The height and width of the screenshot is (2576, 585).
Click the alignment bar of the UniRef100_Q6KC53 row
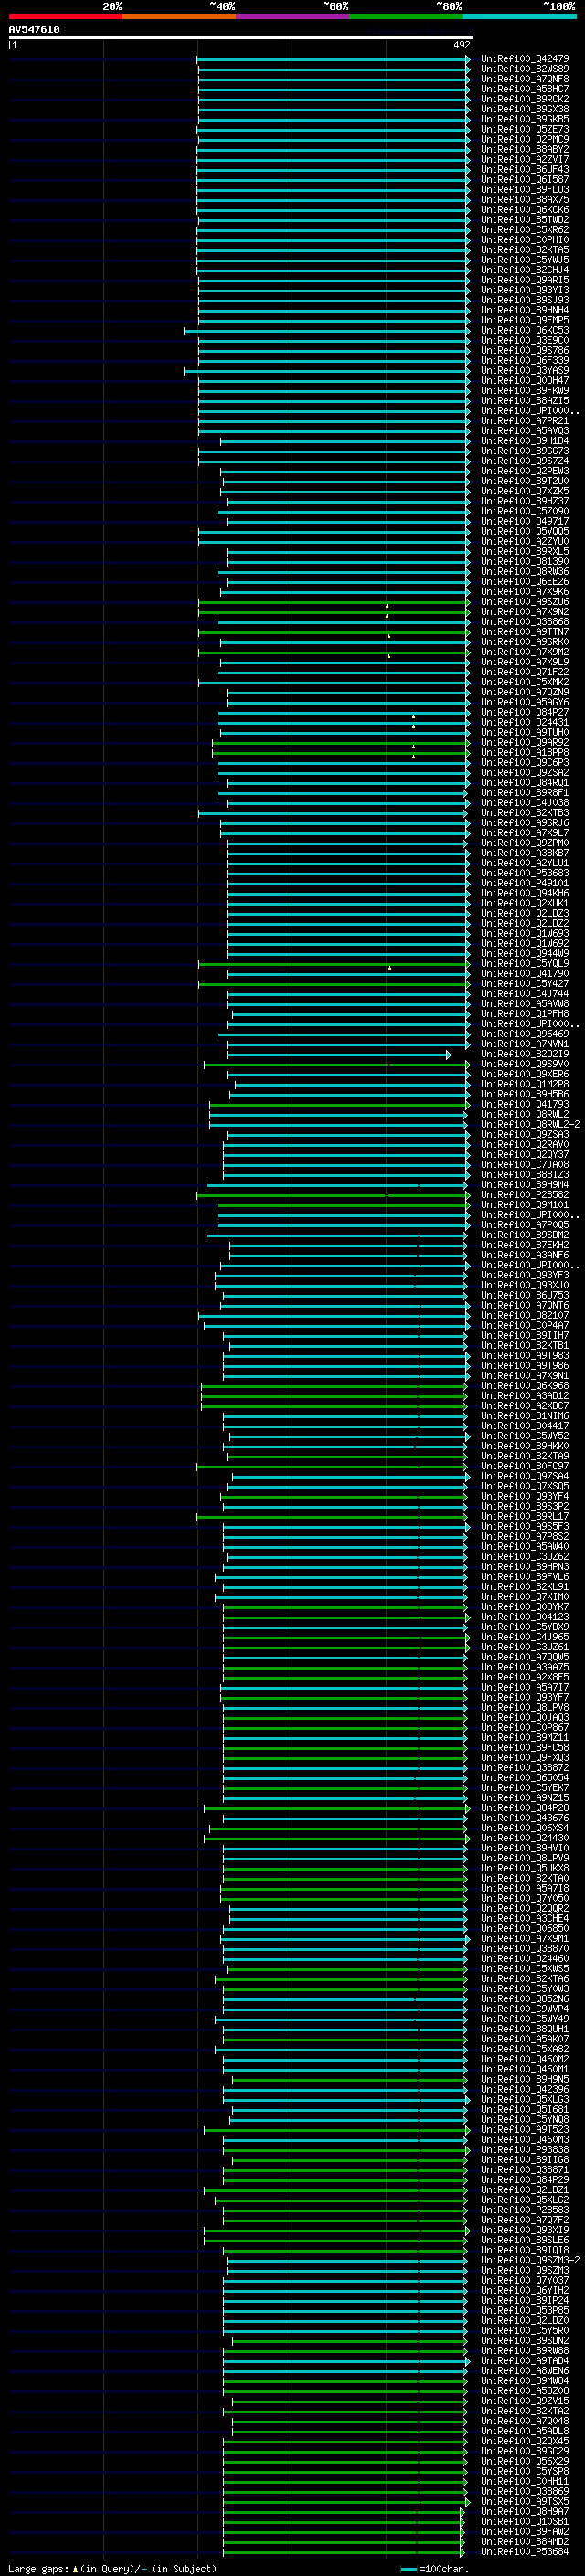tap(327, 330)
